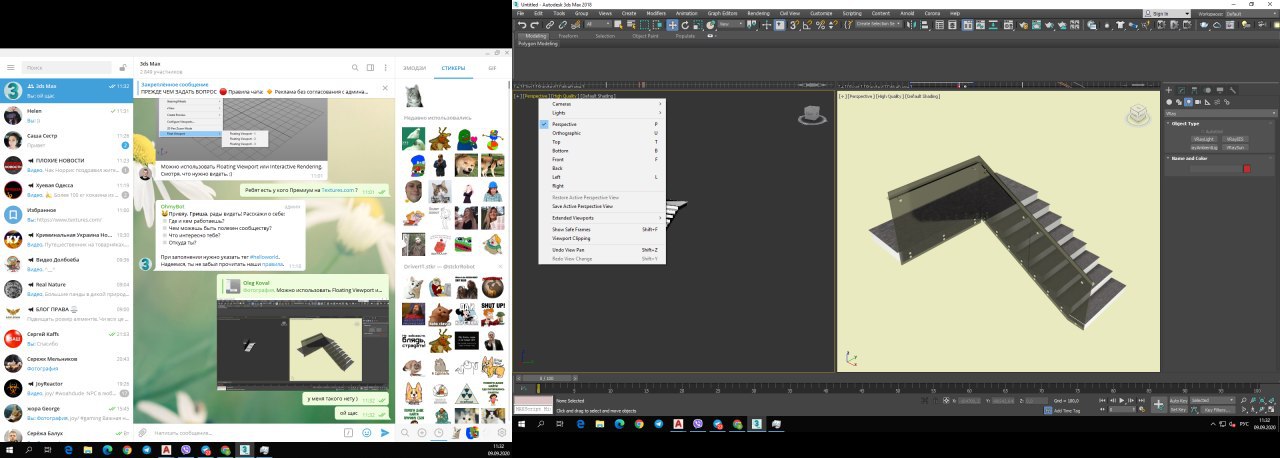Click the Undo arrow in 3ds Max toolbar
This screenshot has width=1280, height=458.
(x=521, y=24)
